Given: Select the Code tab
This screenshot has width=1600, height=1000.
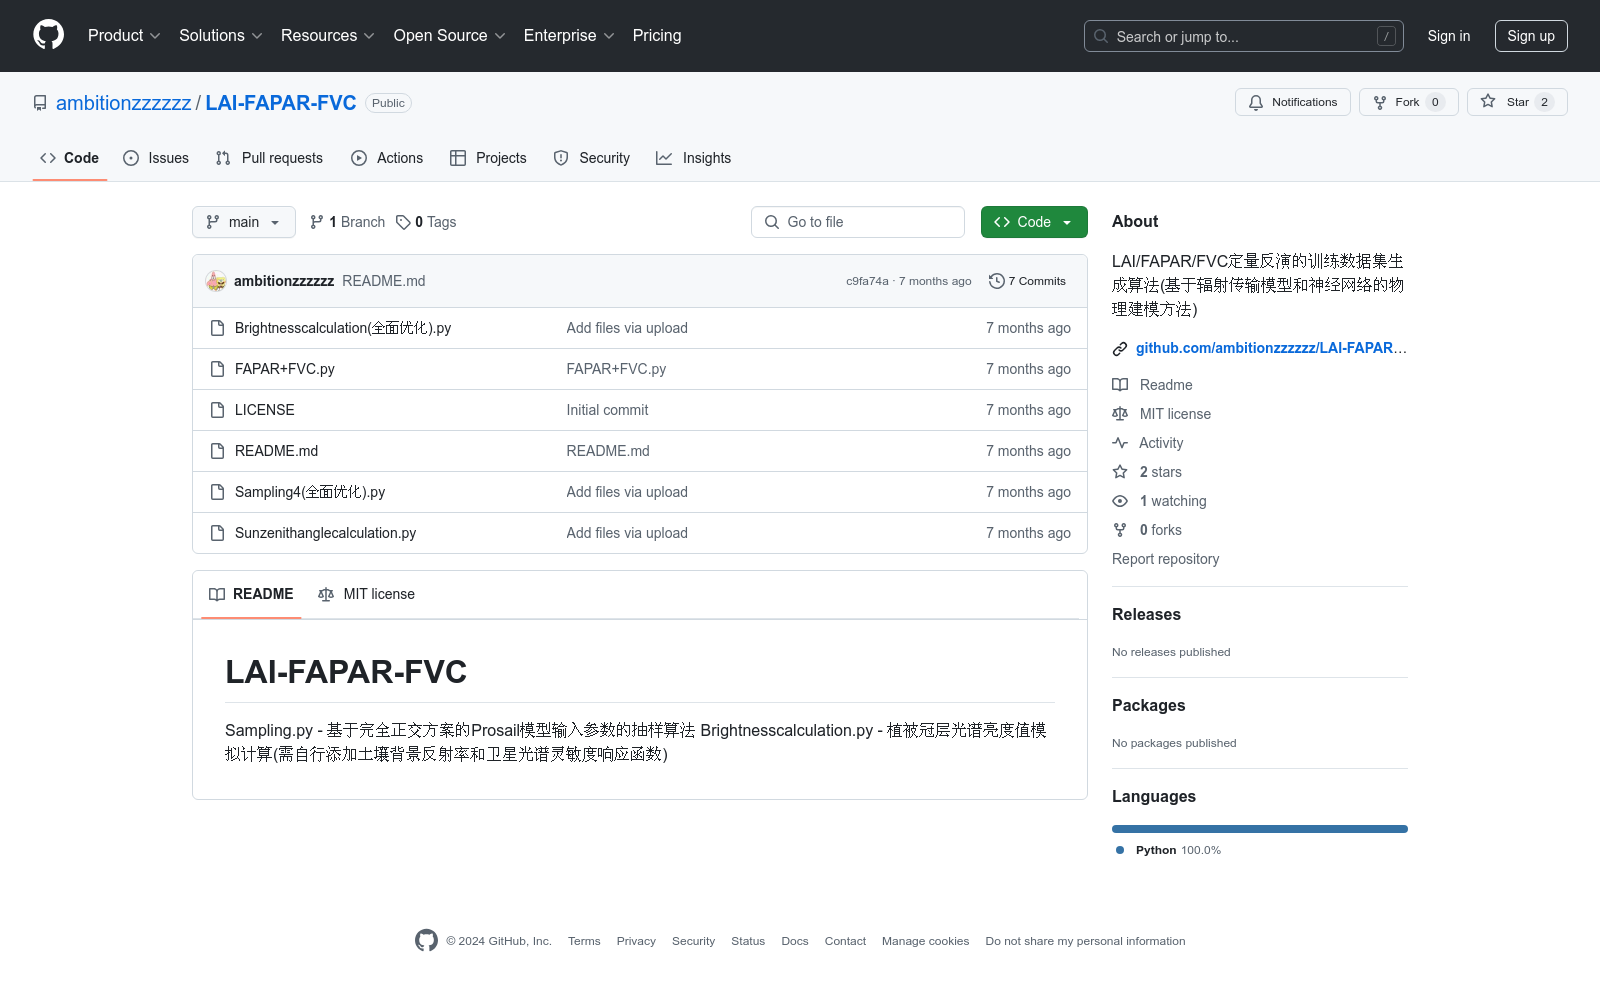Looking at the screenshot, I should (x=70, y=158).
